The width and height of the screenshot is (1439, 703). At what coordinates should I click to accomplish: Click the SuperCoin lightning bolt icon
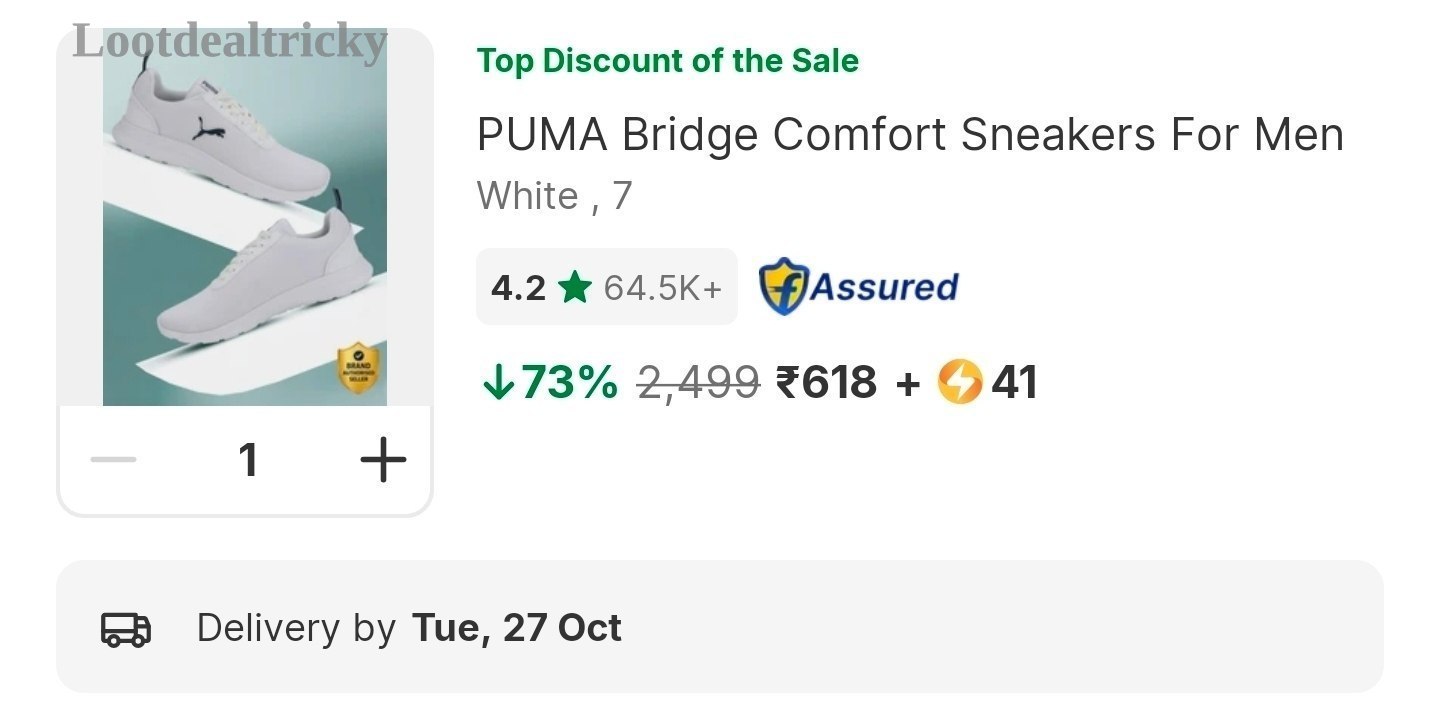(960, 382)
